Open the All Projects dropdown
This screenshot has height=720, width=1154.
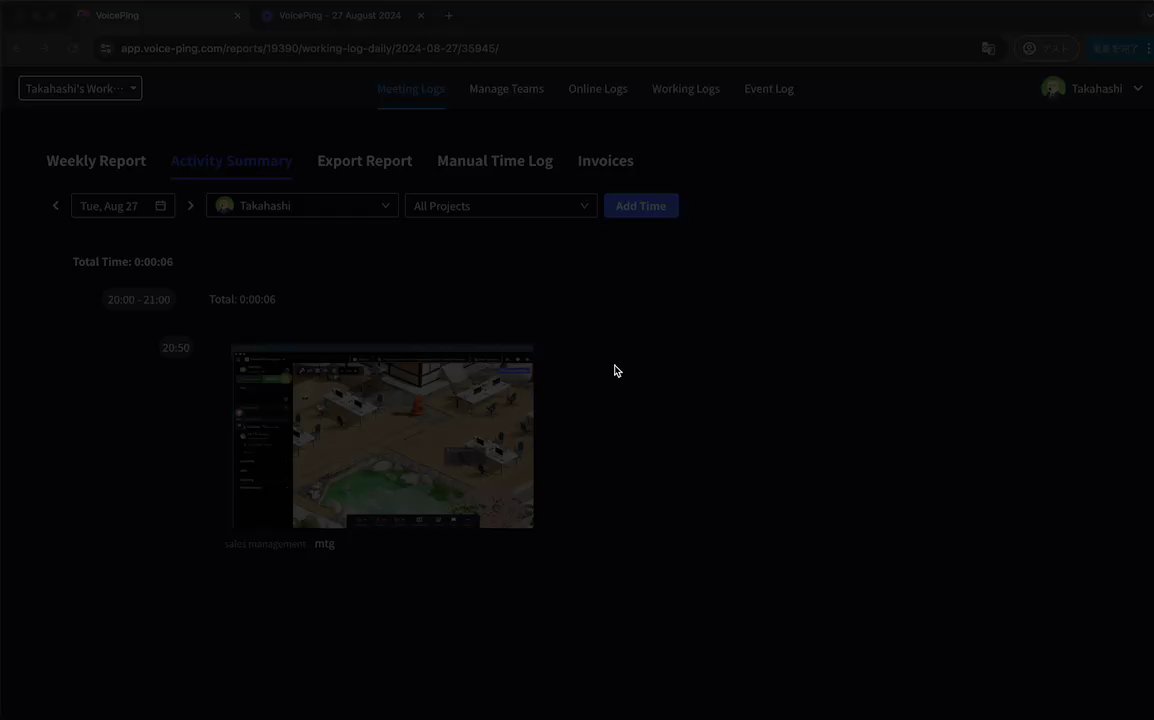tap(500, 205)
